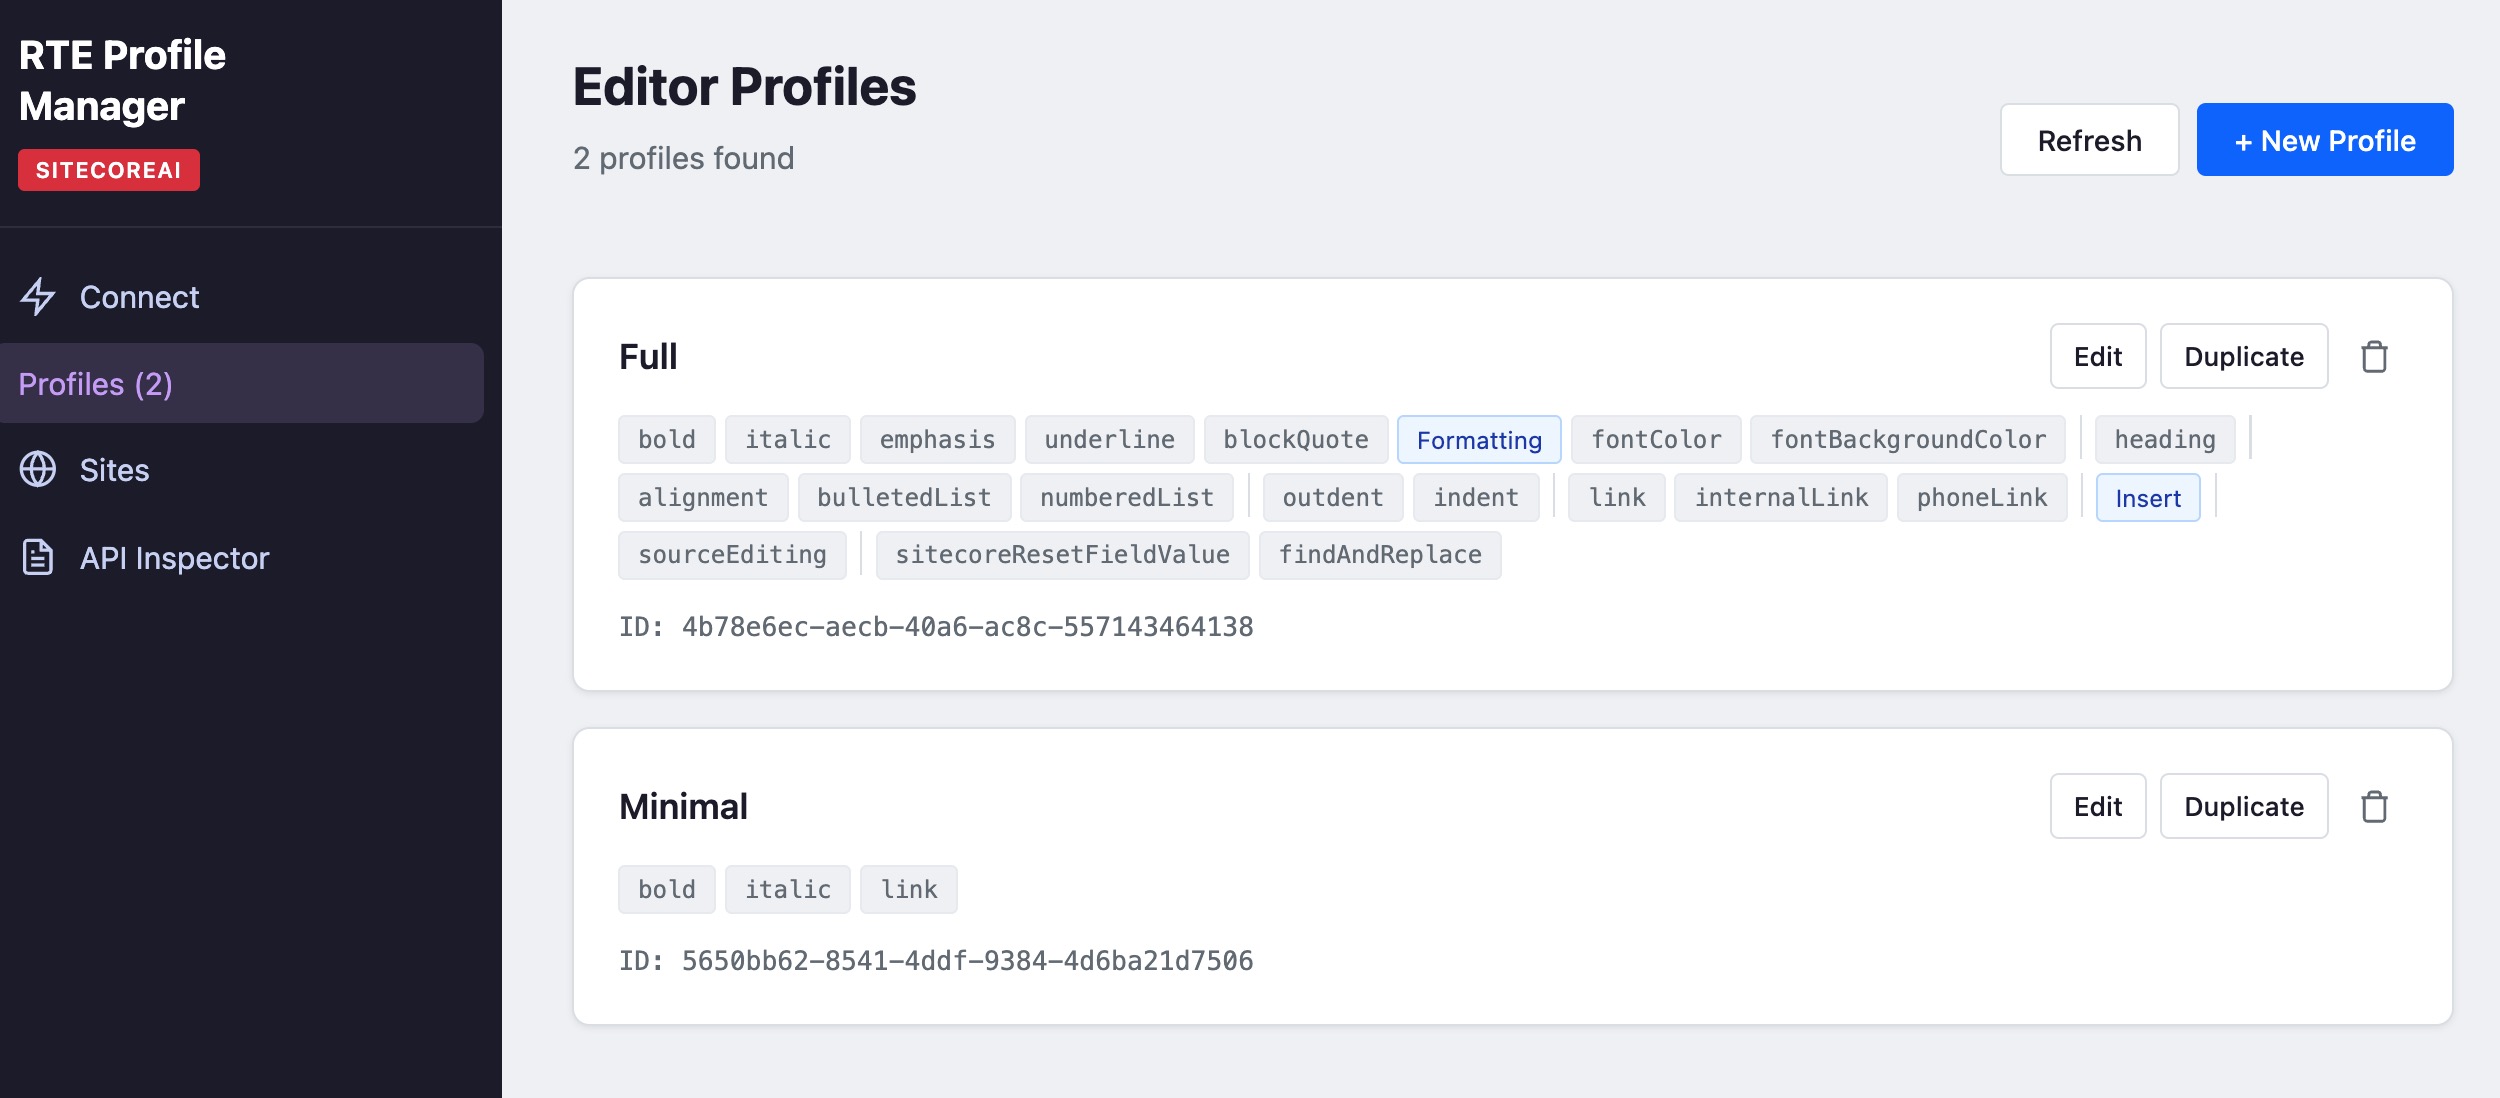Select the Full profile ID text
The image size is (2500, 1098).
pos(938,626)
